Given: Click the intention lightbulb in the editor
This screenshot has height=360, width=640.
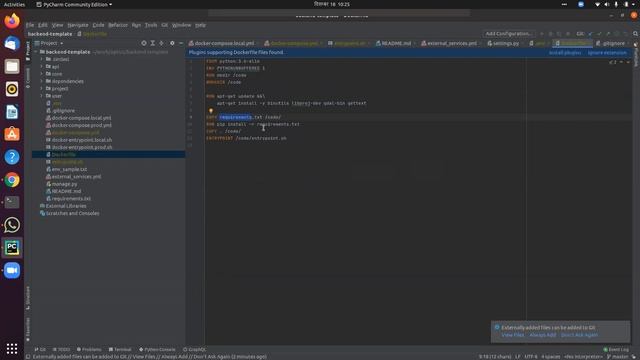Looking at the screenshot, I should click(211, 111).
